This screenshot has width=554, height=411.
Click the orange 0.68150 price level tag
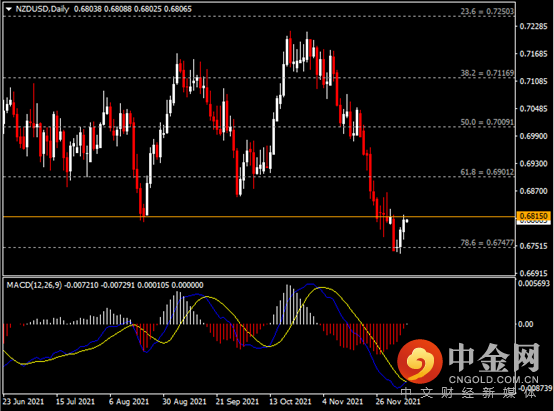tap(534, 216)
